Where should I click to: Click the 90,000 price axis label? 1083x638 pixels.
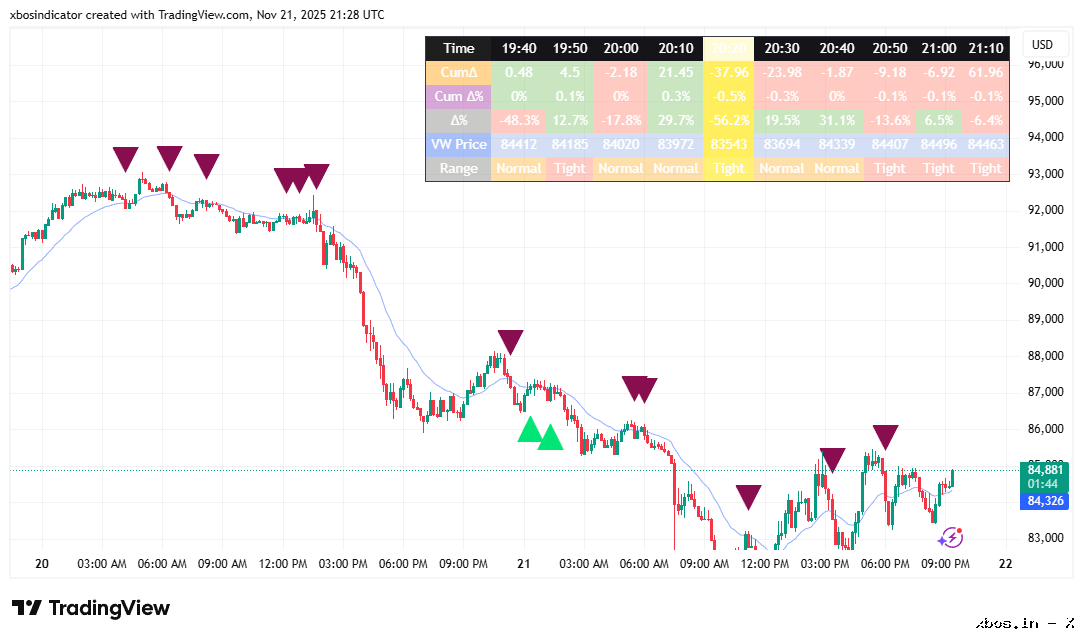coord(1044,283)
